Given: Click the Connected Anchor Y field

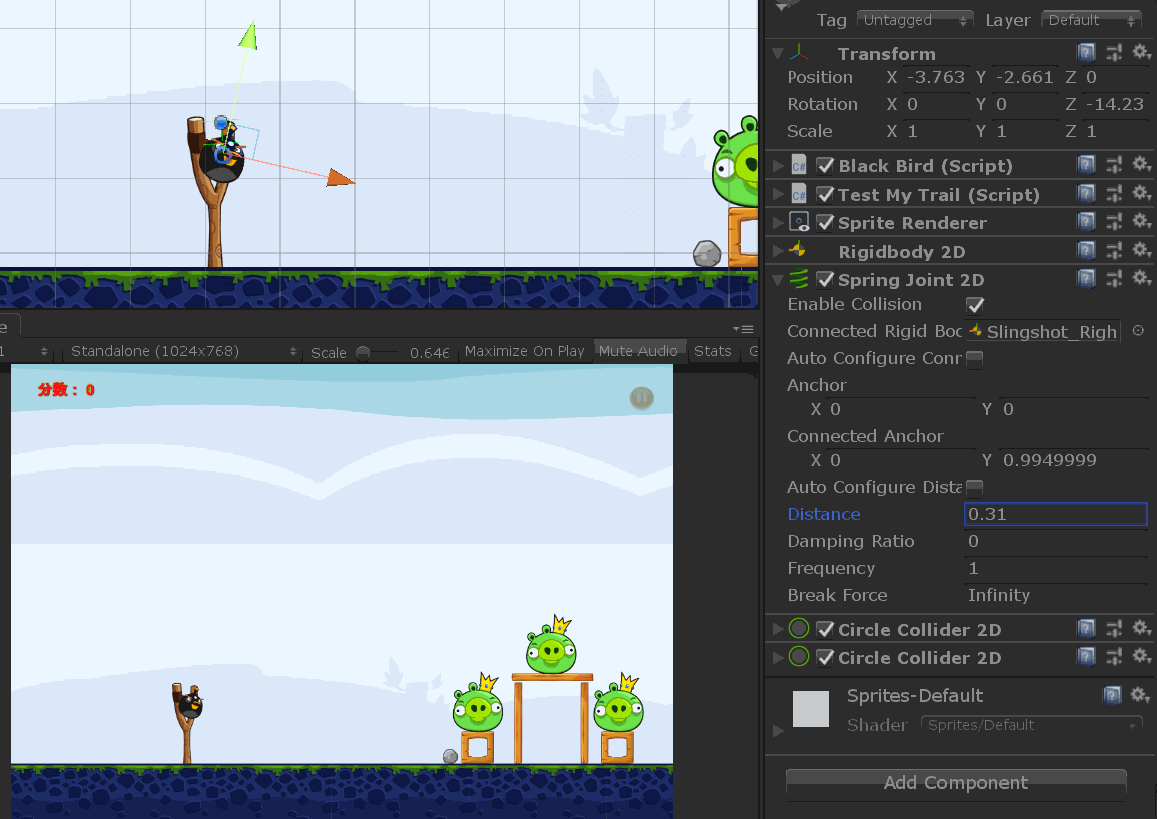Looking at the screenshot, I should click(x=1074, y=460).
